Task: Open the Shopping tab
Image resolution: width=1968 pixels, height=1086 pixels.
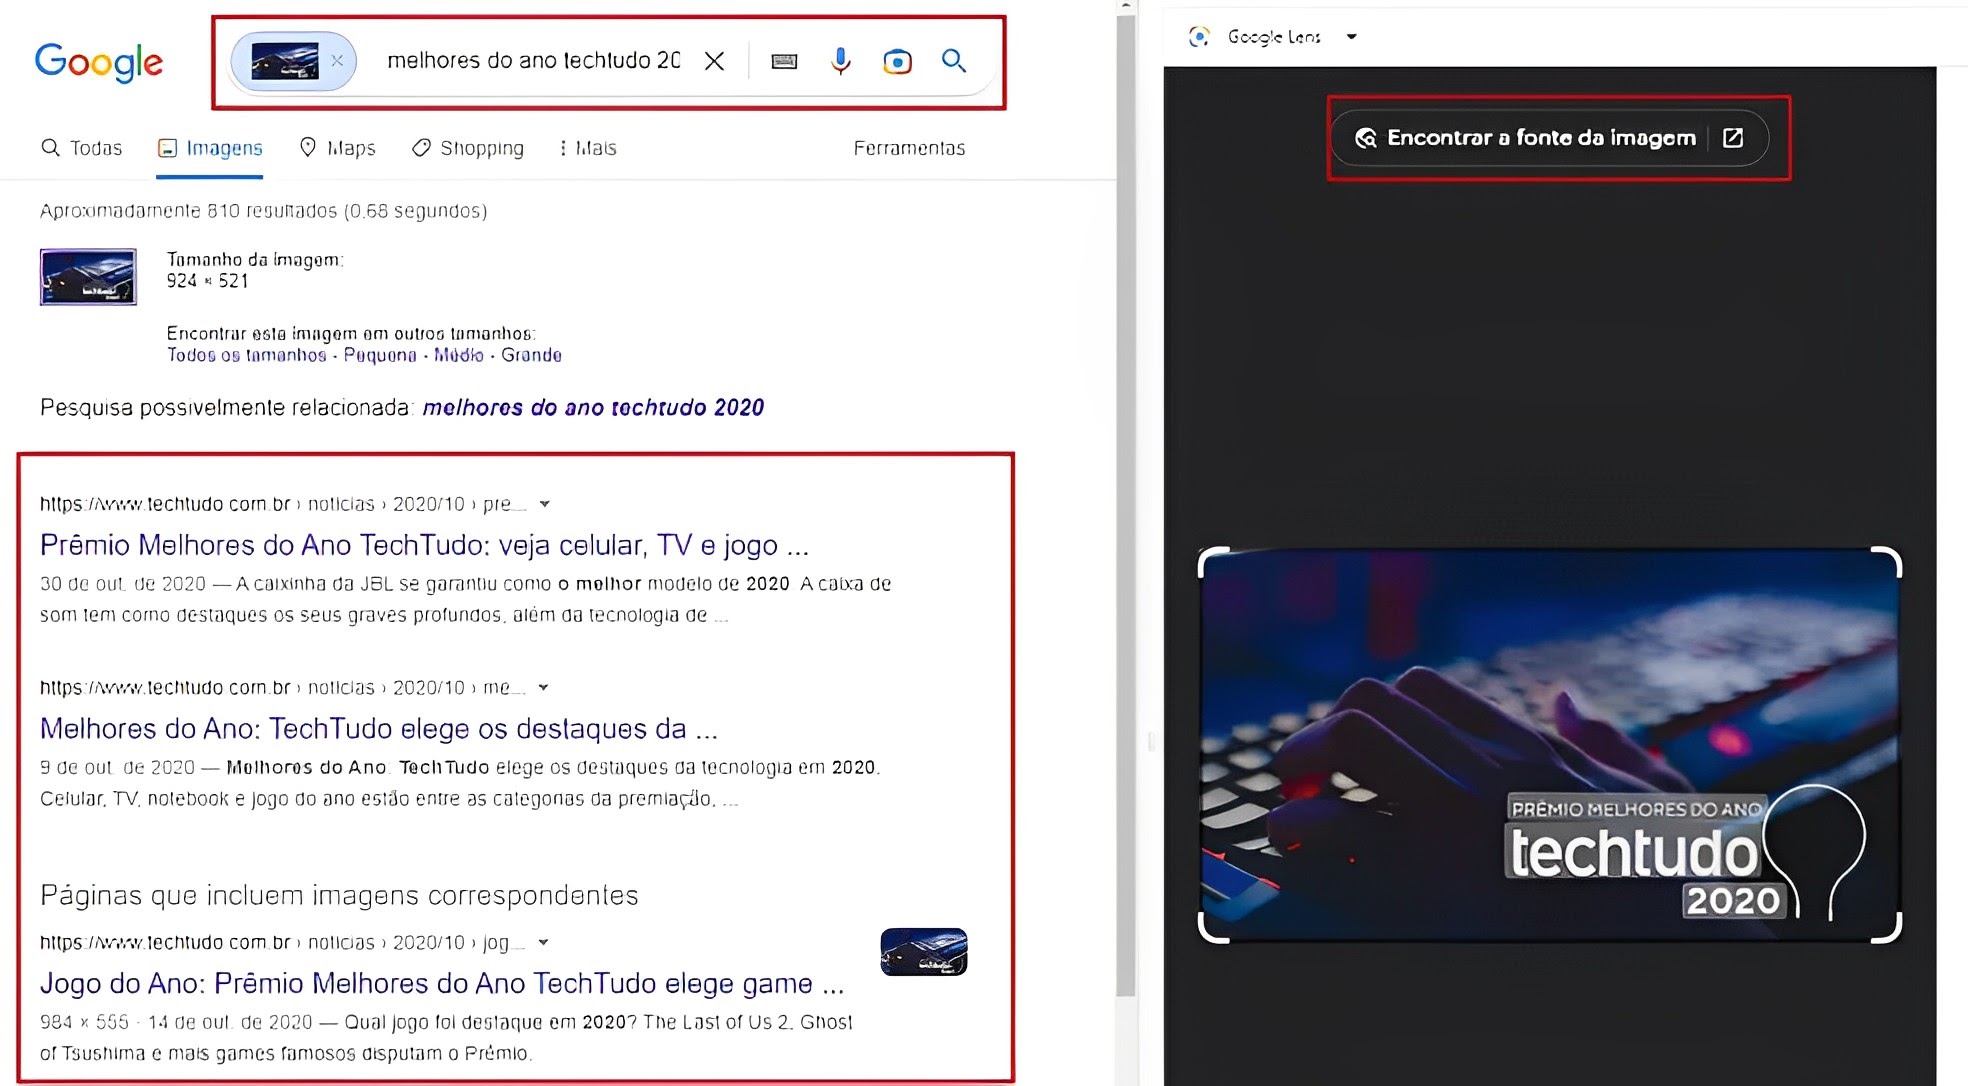Action: 468,148
